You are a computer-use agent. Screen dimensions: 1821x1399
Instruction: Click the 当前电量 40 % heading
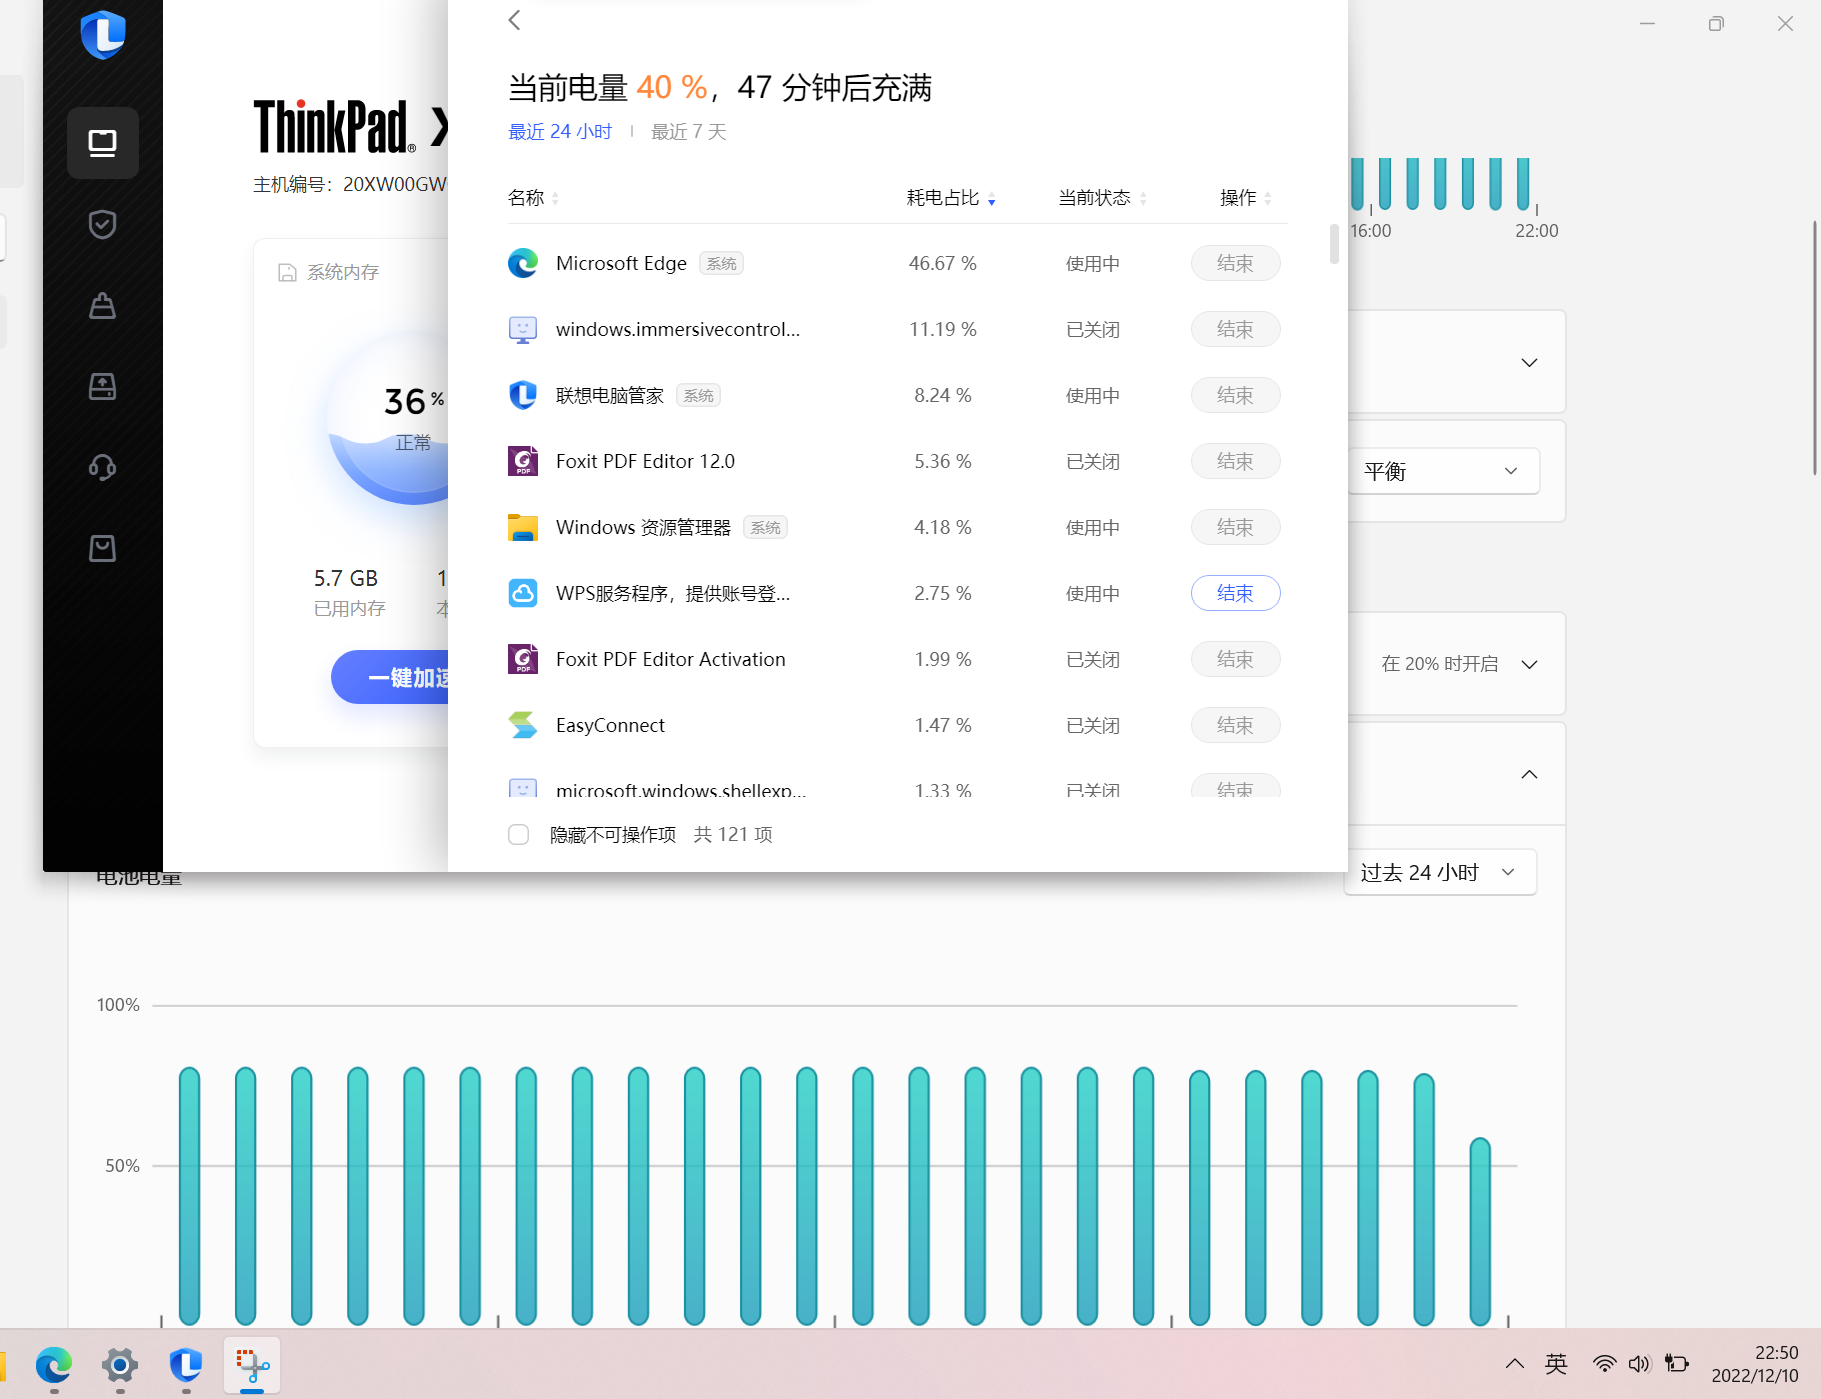pos(608,88)
